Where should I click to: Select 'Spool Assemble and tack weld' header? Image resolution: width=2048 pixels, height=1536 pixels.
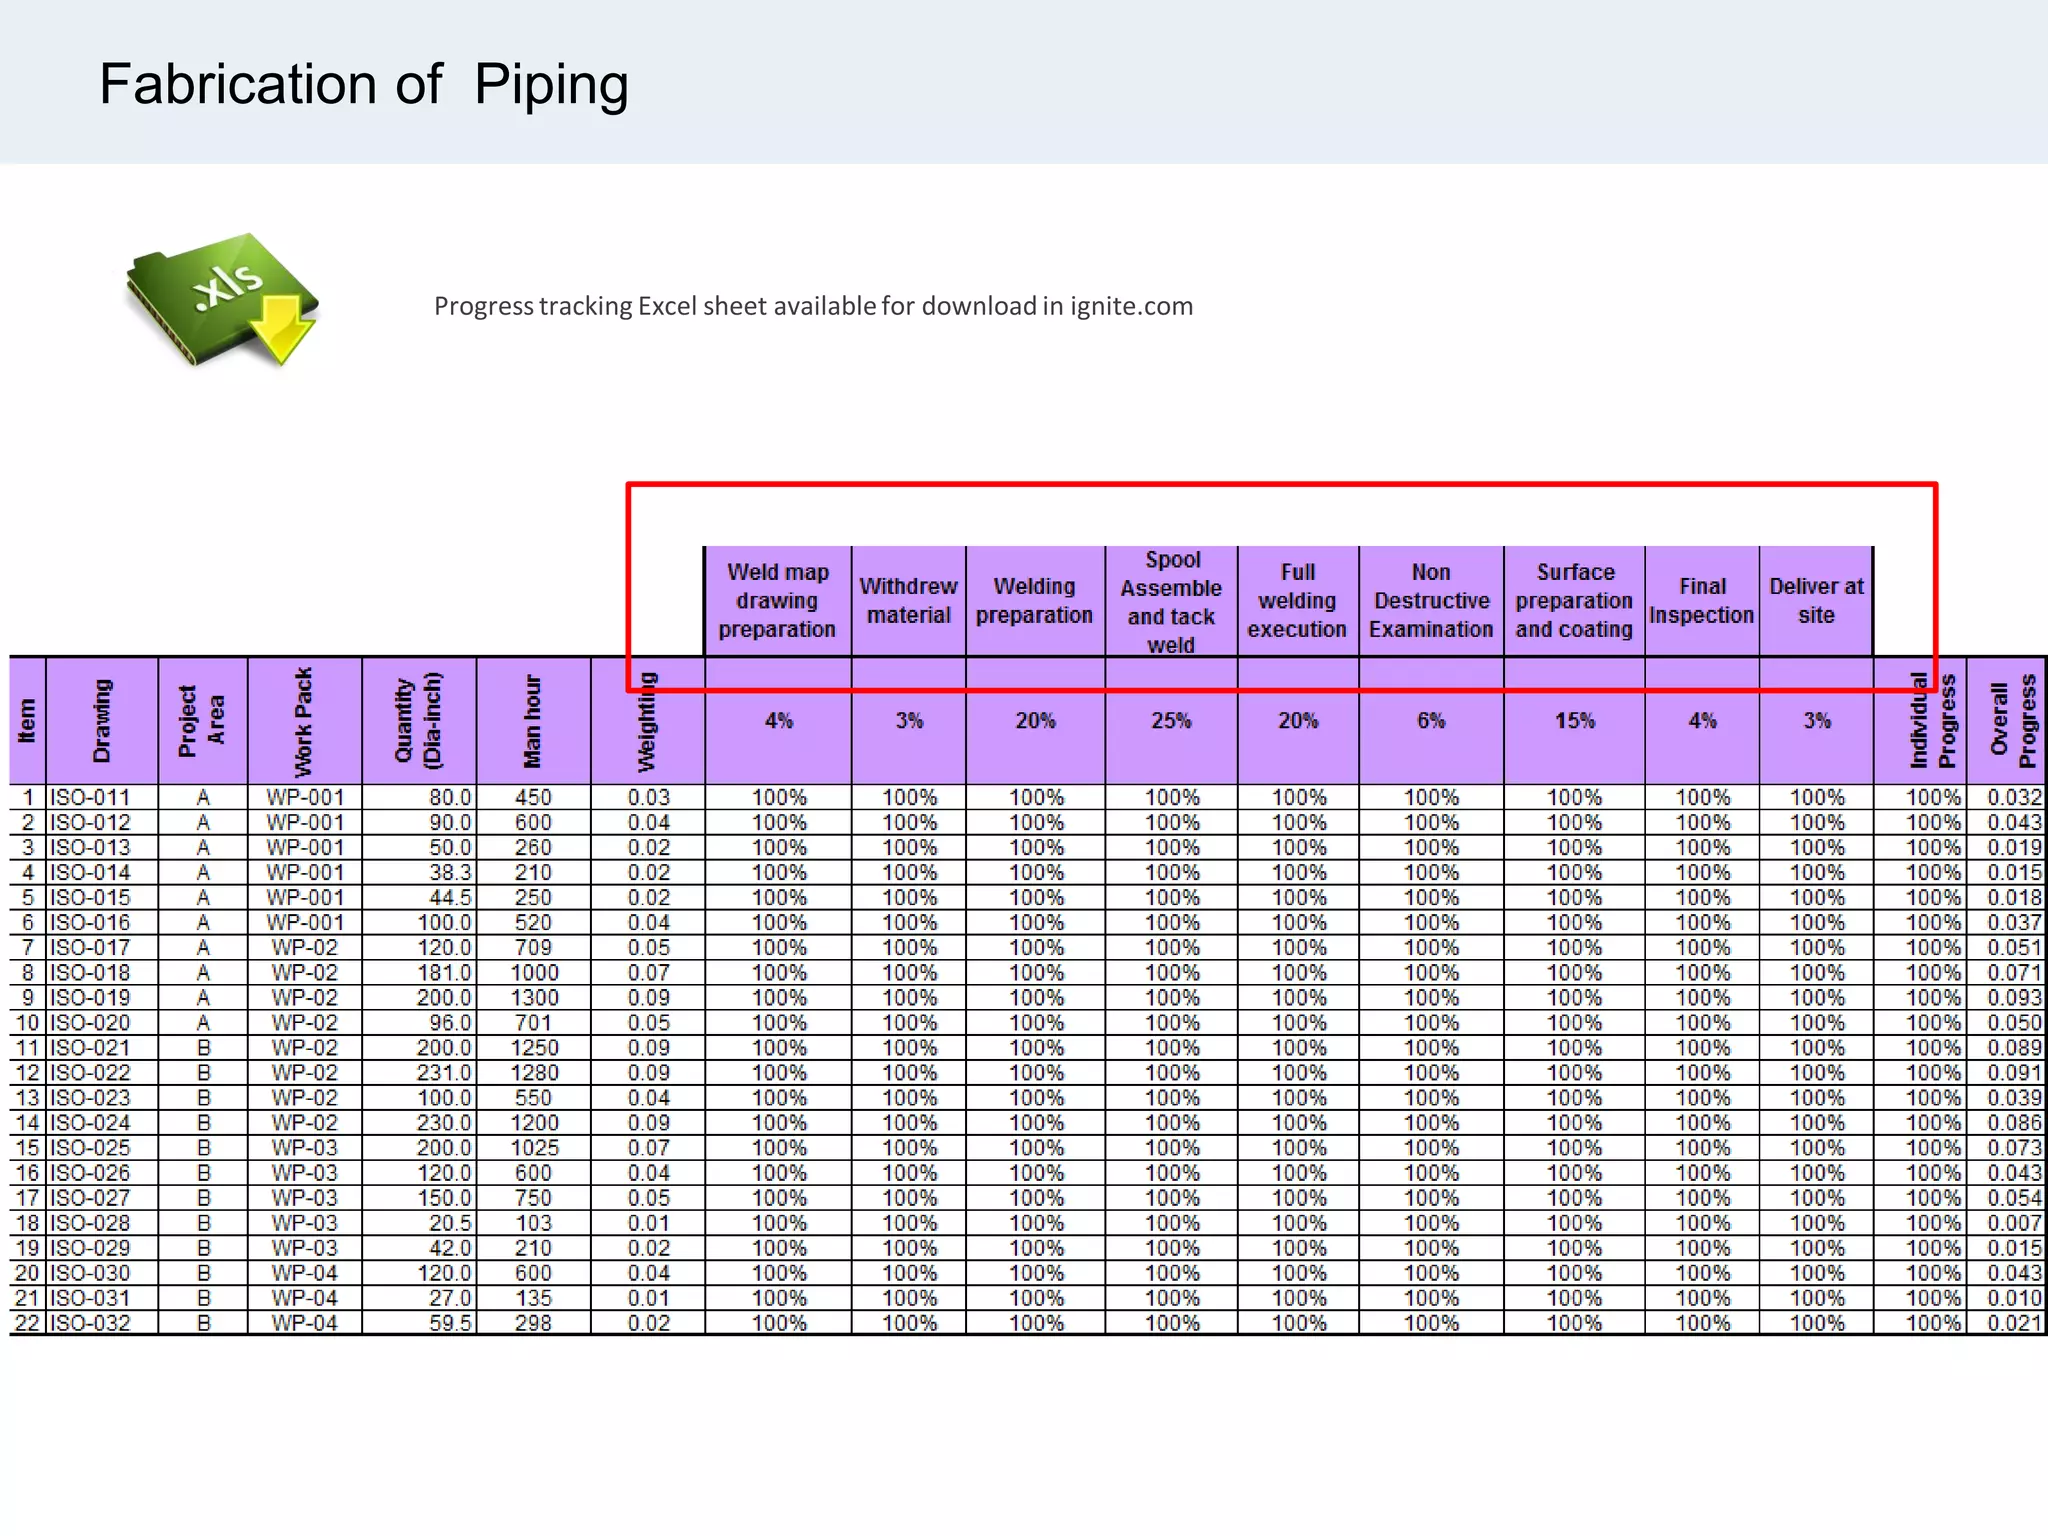tap(1171, 601)
